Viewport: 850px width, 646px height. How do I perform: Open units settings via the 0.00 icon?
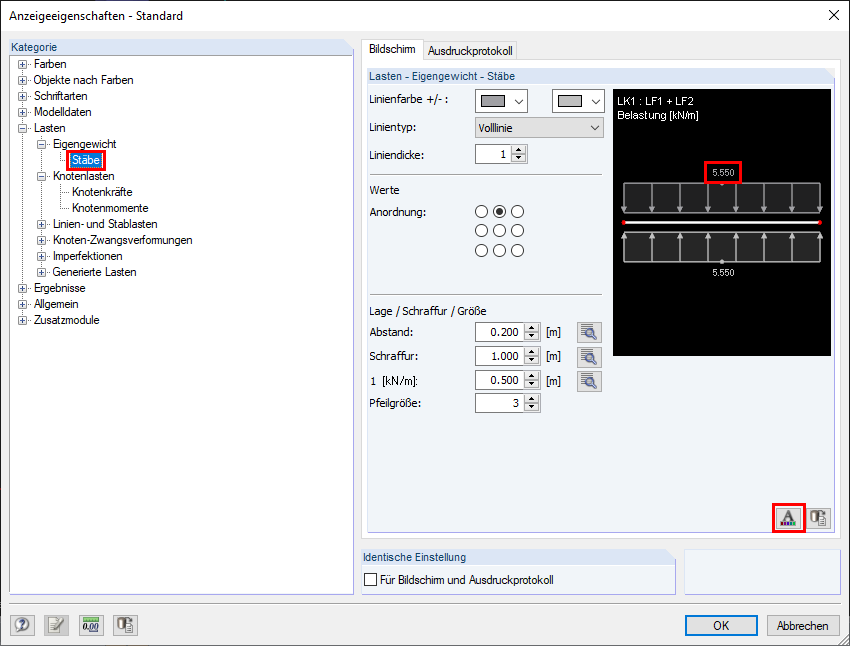tap(91, 625)
